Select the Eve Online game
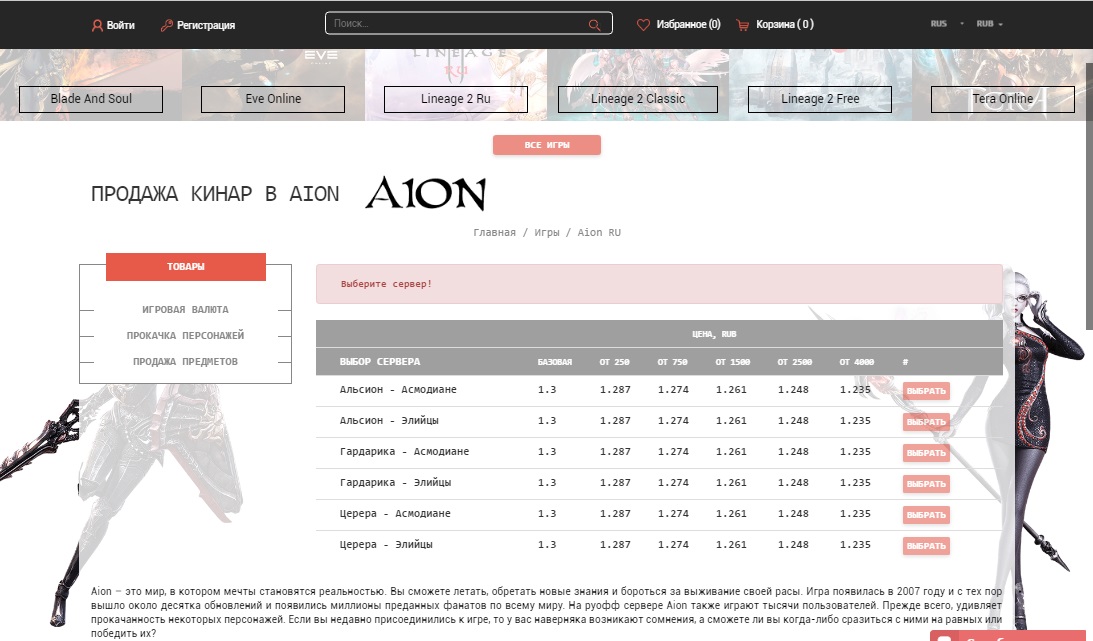 point(273,99)
